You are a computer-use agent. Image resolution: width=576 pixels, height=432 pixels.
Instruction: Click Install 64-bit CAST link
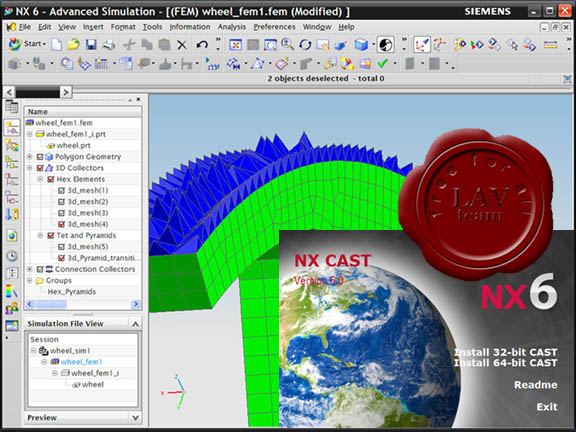click(505, 363)
